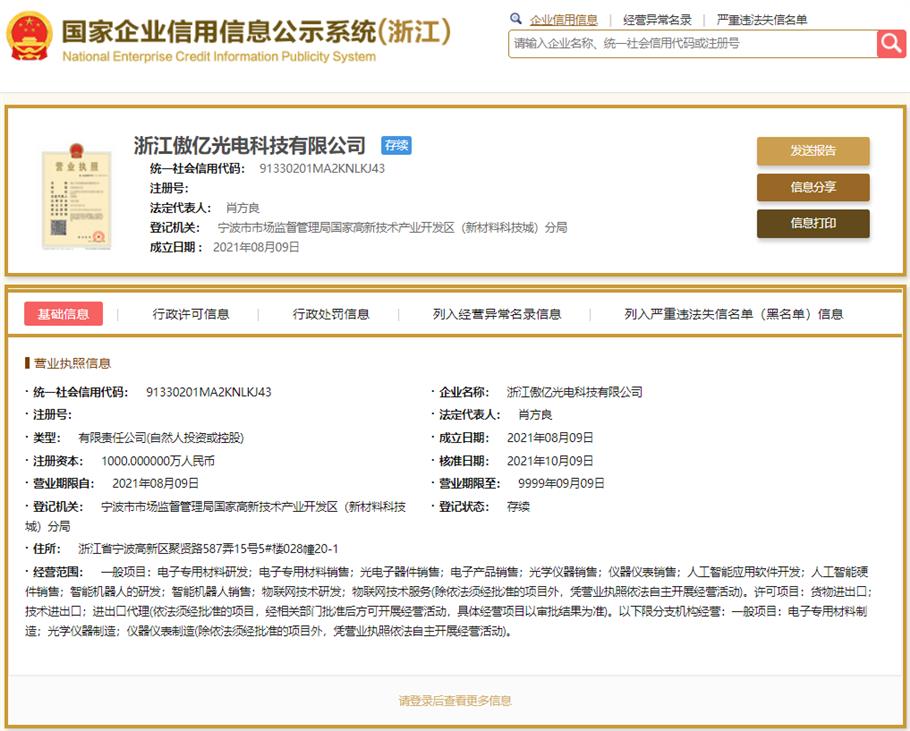The width and height of the screenshot is (910, 731).
Task: Switch to the 行政处罚信息 tab
Action: tap(331, 314)
